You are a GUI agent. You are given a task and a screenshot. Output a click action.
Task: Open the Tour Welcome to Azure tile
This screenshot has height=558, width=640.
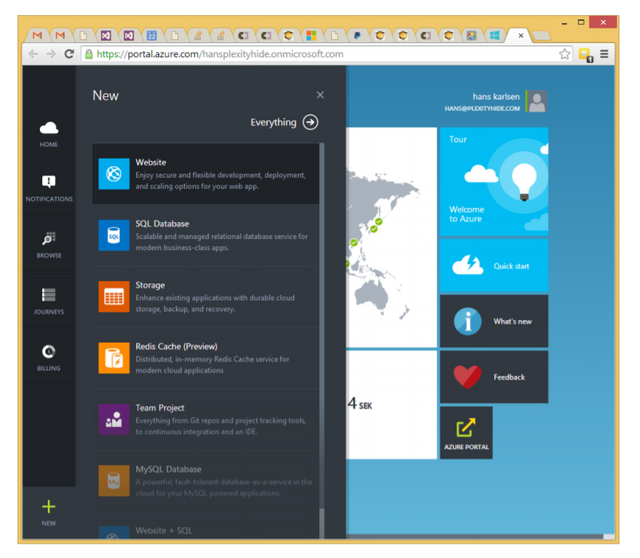tap(494, 182)
